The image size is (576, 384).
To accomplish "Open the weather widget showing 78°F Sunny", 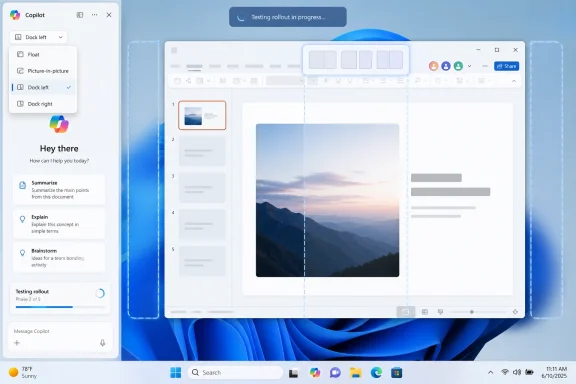I will (x=23, y=372).
